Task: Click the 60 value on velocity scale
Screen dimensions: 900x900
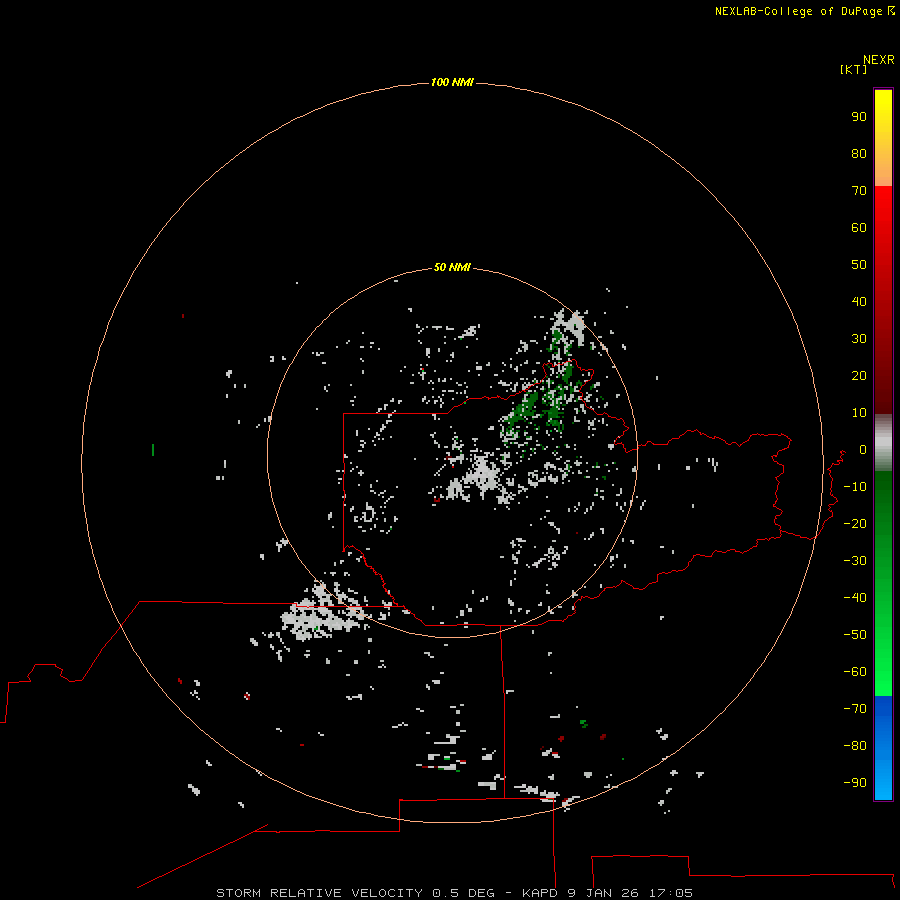Action: point(859,227)
